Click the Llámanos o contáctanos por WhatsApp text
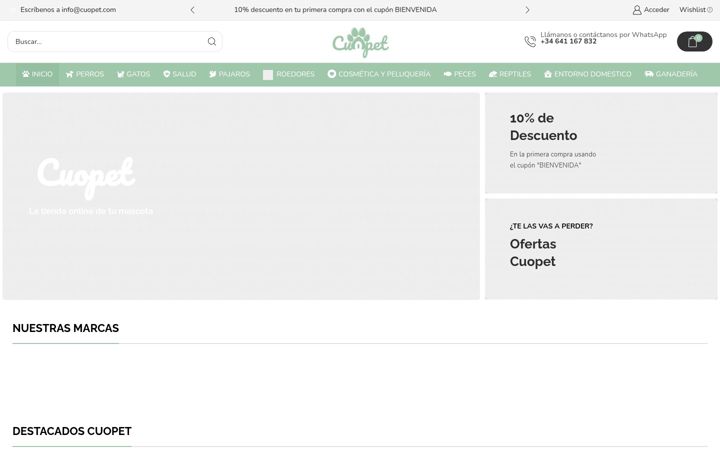 [x=603, y=34]
